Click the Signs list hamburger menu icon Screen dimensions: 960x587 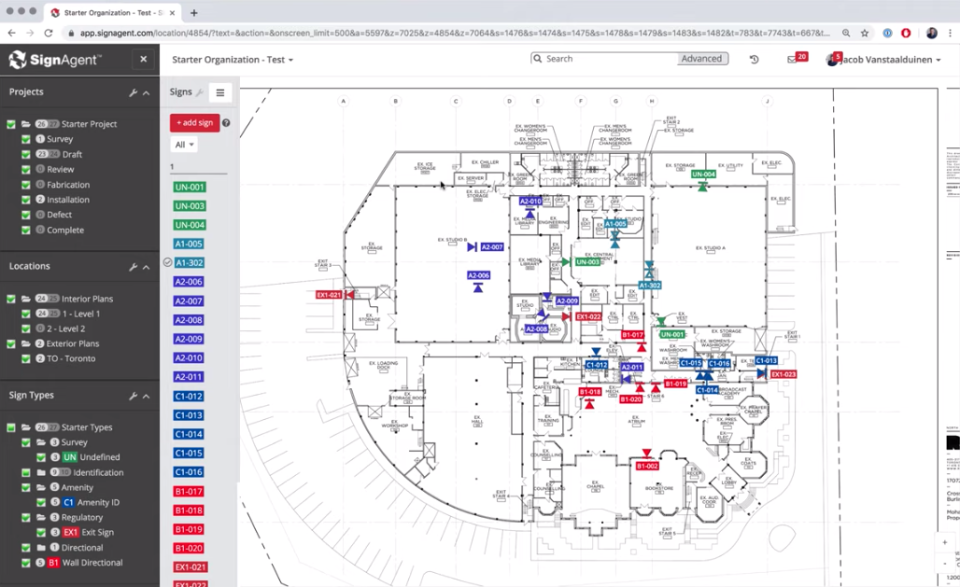(220, 92)
